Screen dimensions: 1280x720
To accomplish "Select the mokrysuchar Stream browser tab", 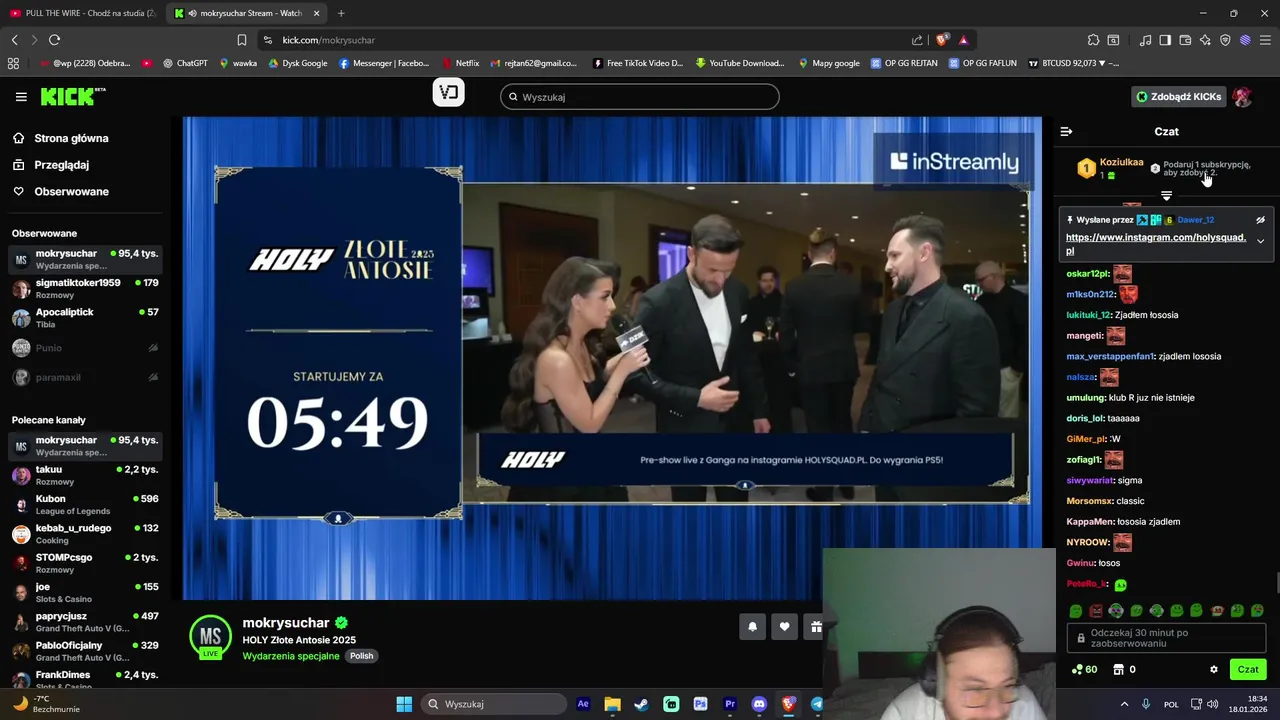I will [246, 13].
